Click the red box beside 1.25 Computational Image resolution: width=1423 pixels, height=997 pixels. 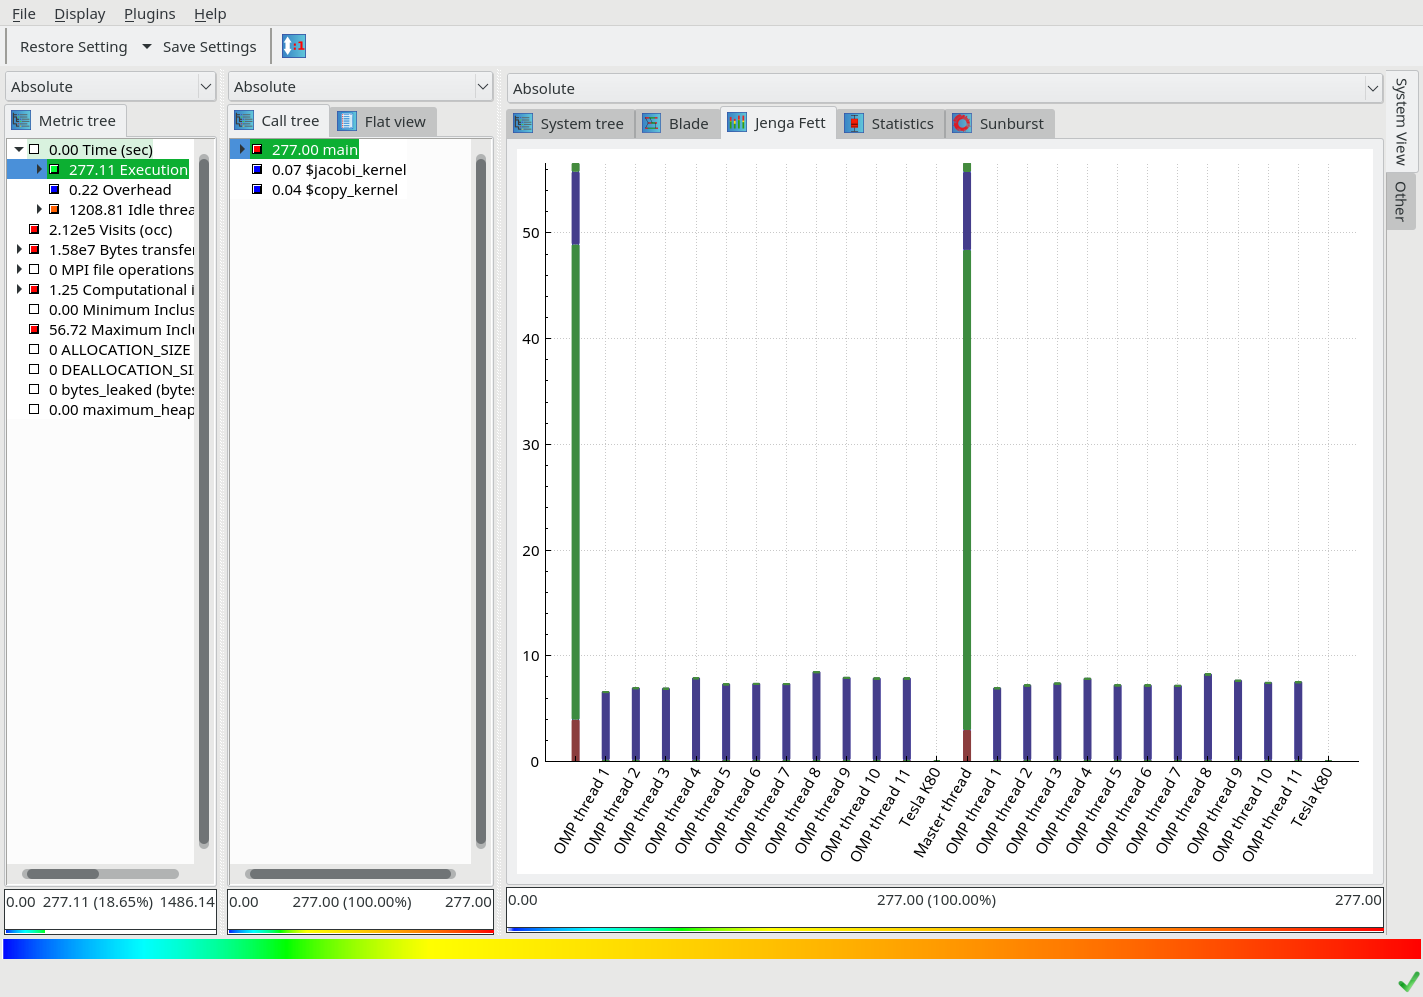(x=34, y=289)
